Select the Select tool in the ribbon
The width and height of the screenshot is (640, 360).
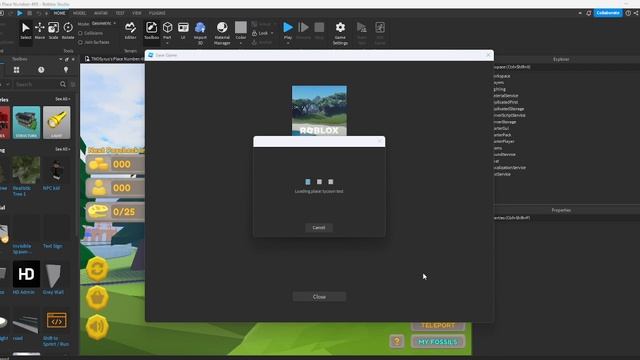25,31
